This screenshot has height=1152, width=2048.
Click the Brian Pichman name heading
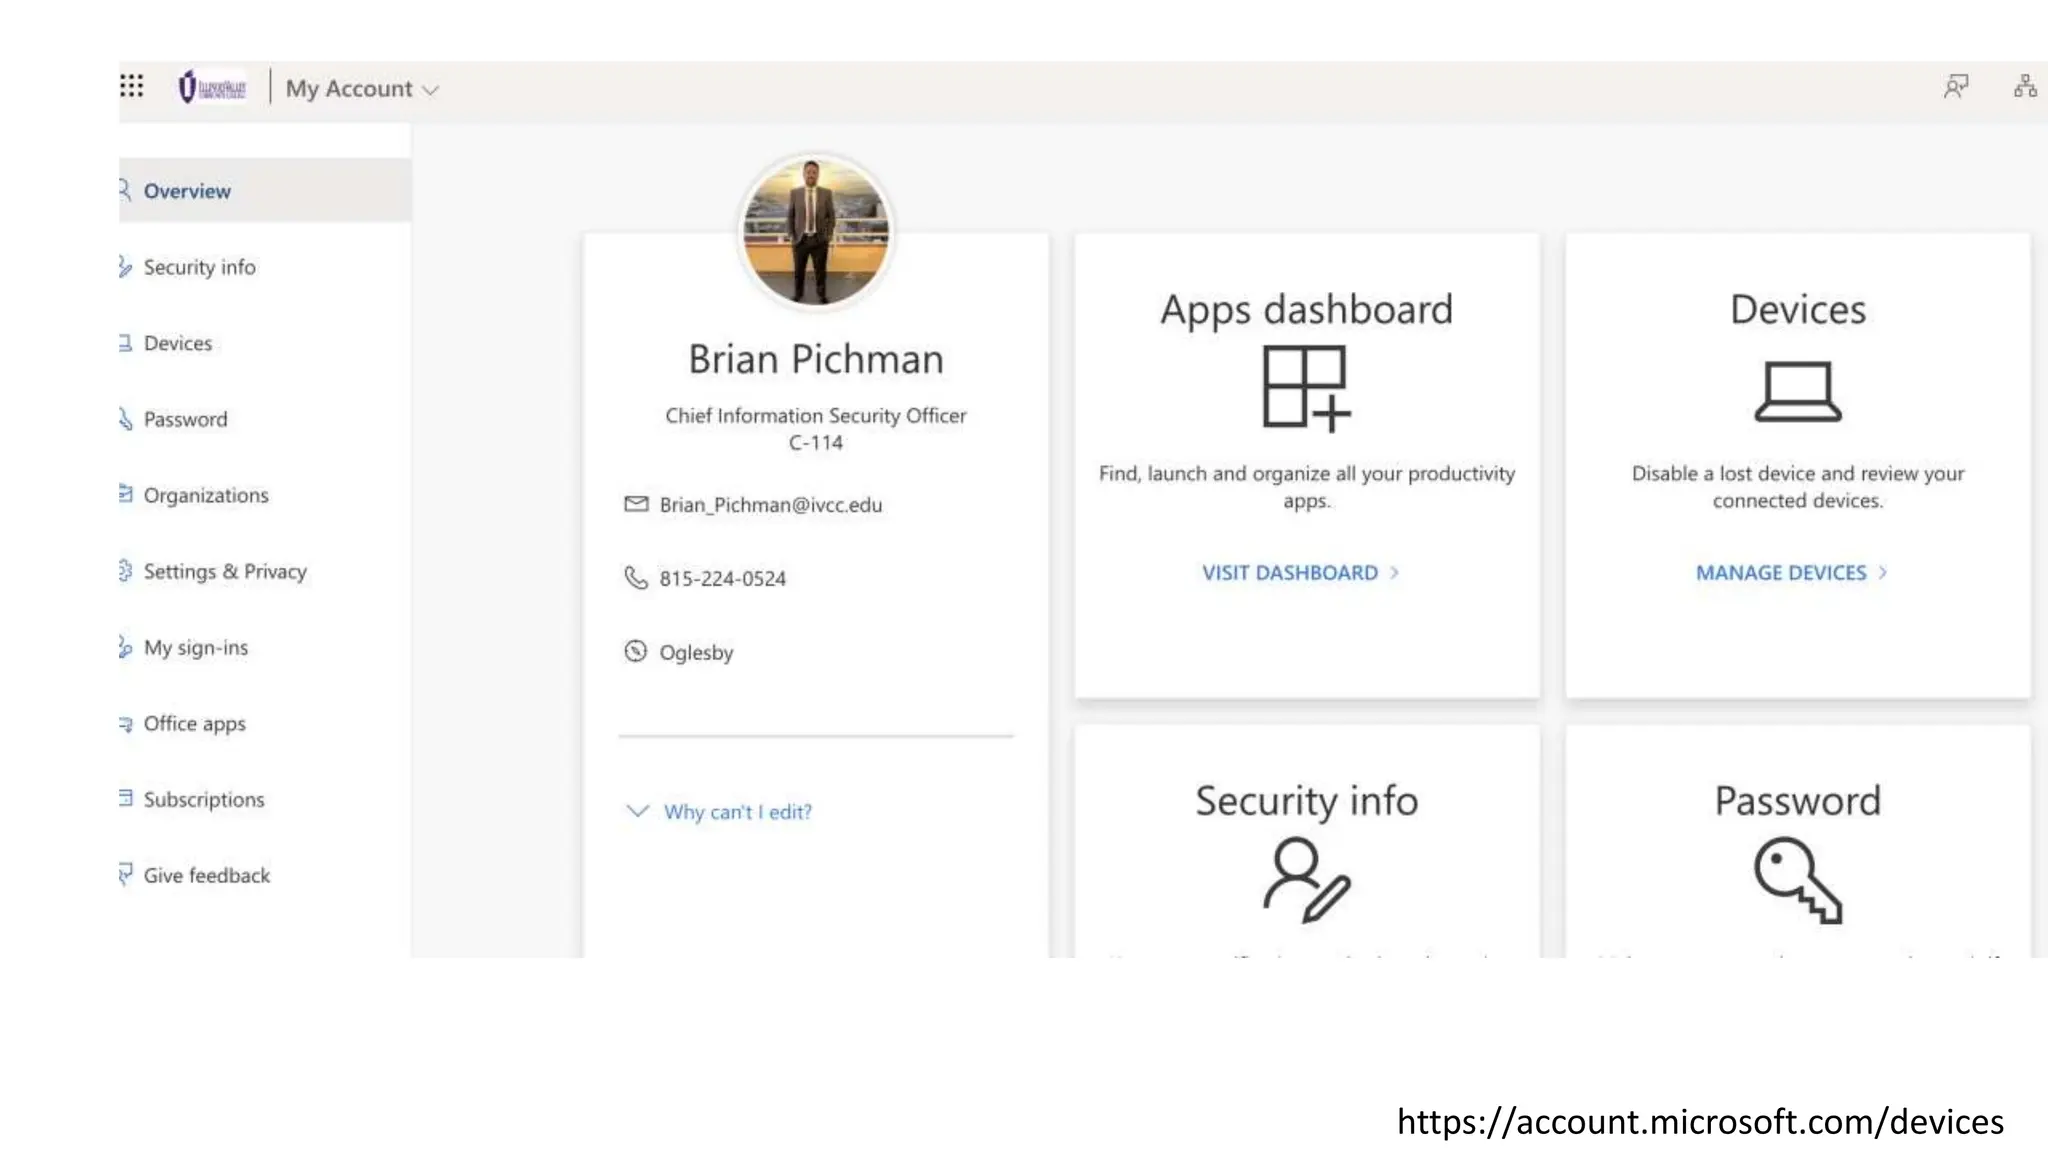click(816, 359)
